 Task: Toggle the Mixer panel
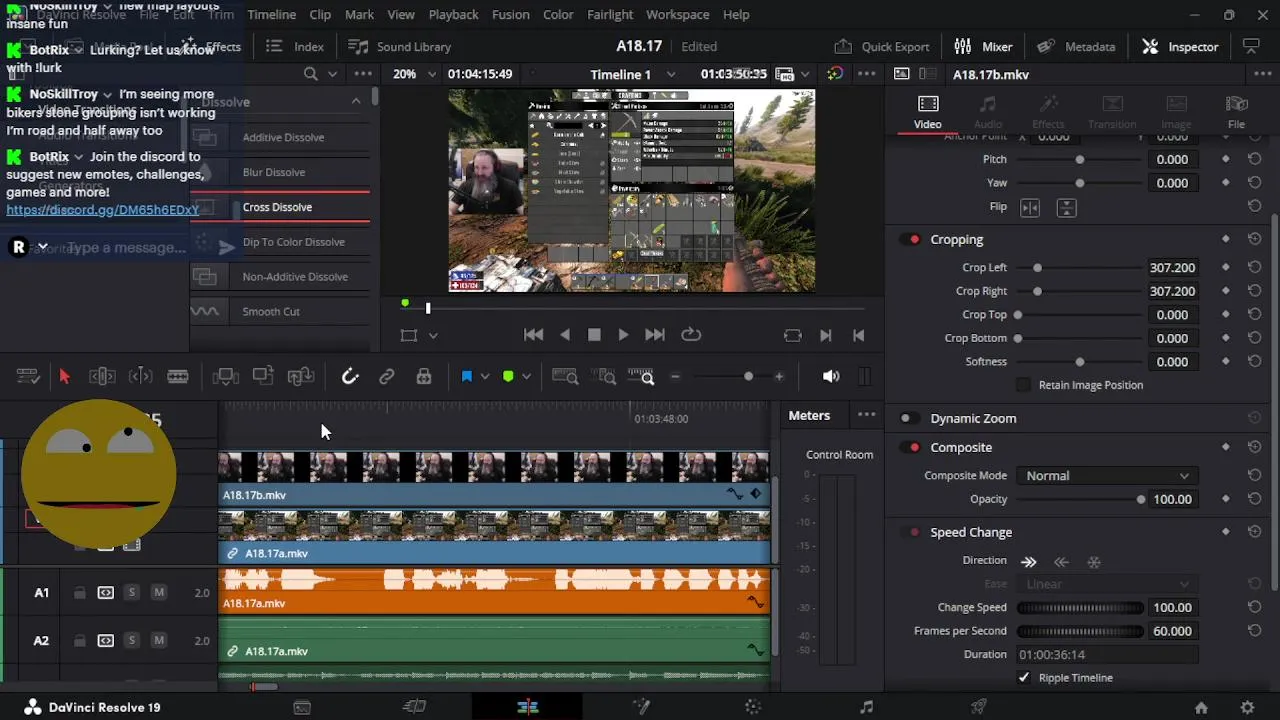click(983, 47)
